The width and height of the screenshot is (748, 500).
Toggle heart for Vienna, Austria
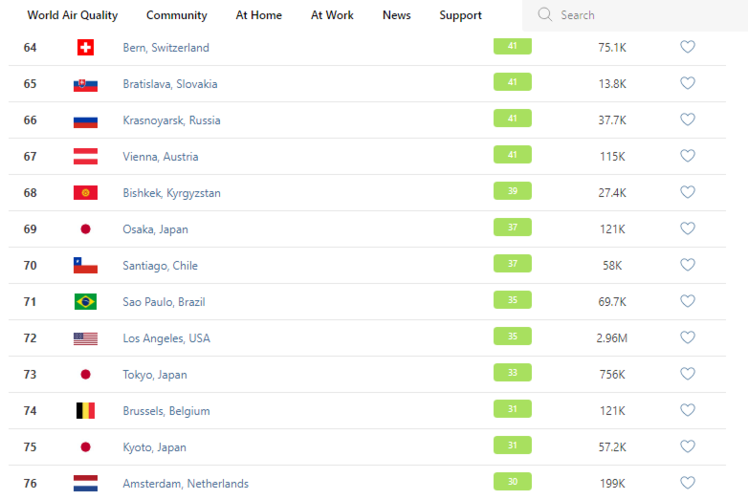687,156
